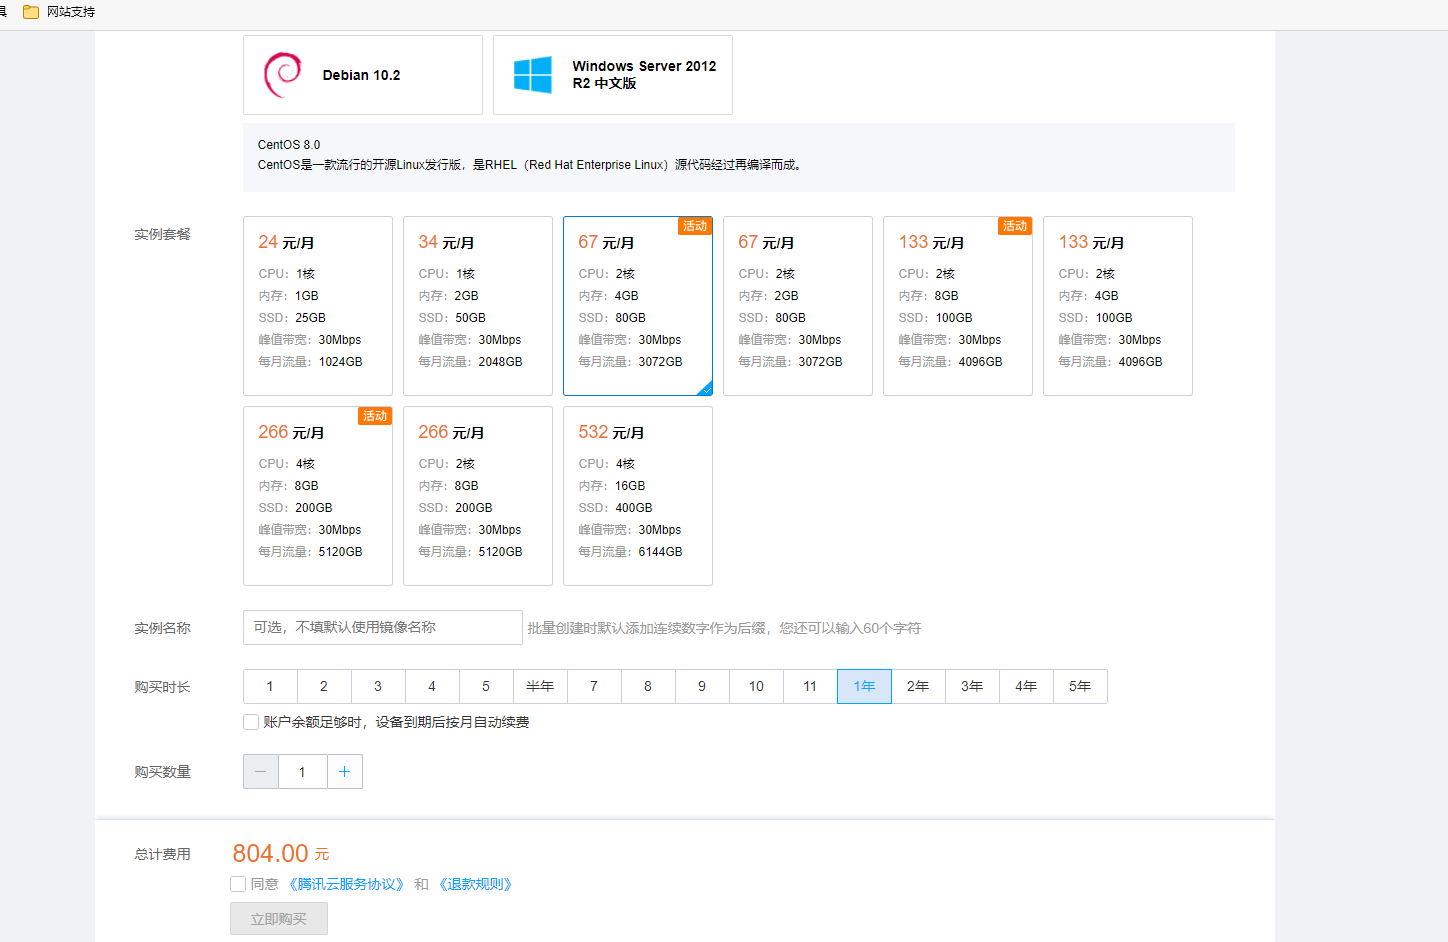This screenshot has height=942, width=1448.
Task: Choose the 34 元/月 2GB plan
Action: (478, 306)
